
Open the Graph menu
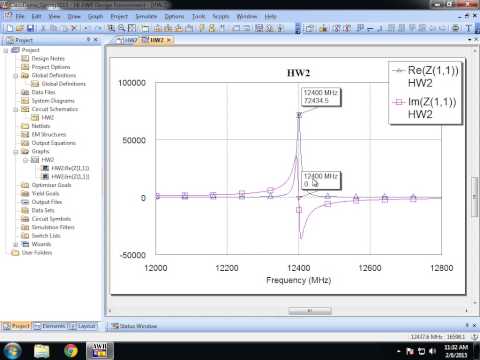click(x=95, y=16)
